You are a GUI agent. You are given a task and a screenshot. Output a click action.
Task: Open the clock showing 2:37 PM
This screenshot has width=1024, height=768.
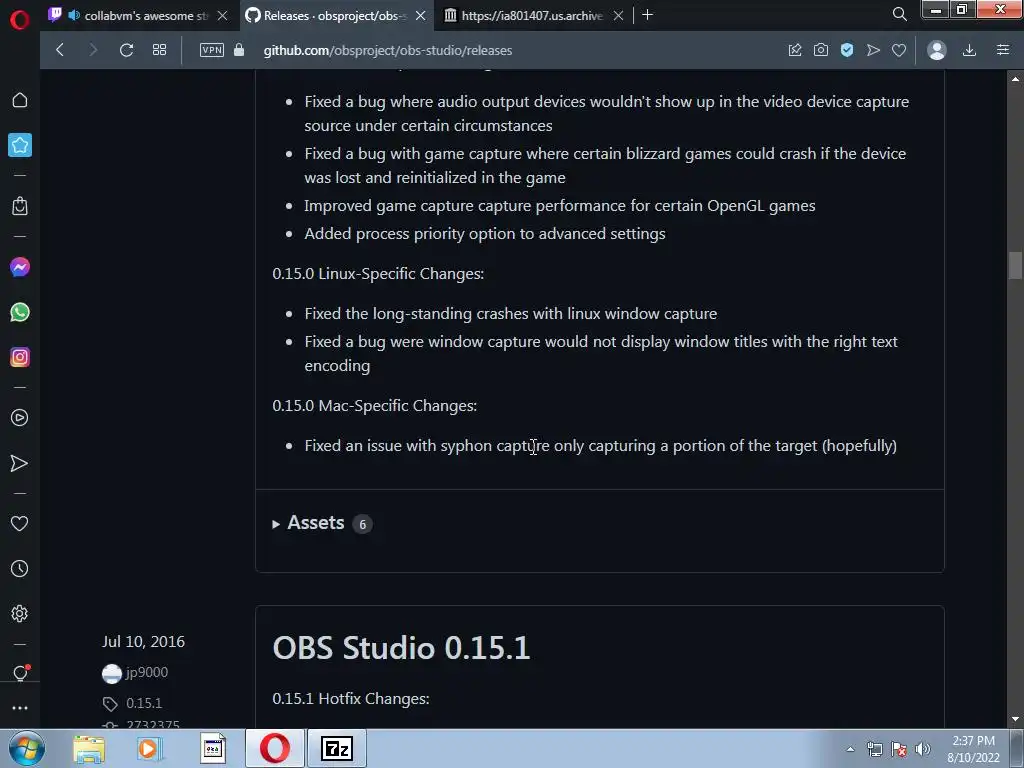coord(973,749)
